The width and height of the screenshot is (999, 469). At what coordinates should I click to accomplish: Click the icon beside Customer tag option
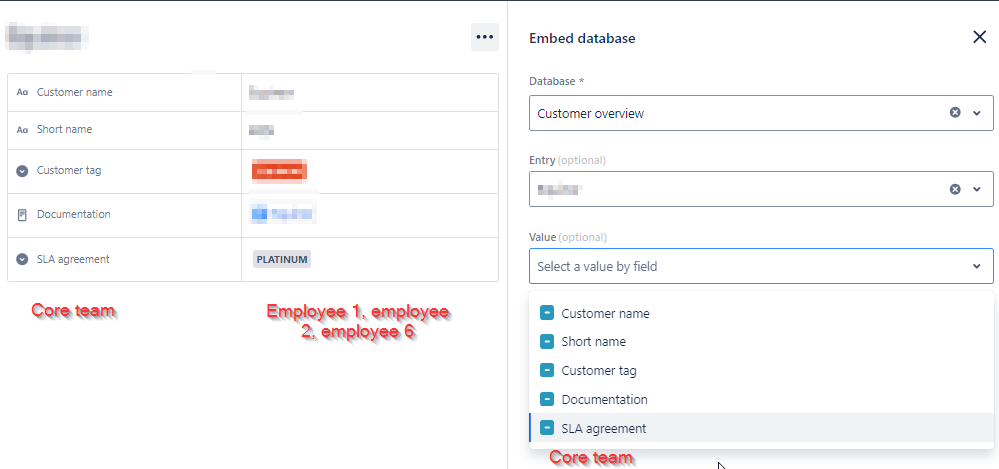547,370
